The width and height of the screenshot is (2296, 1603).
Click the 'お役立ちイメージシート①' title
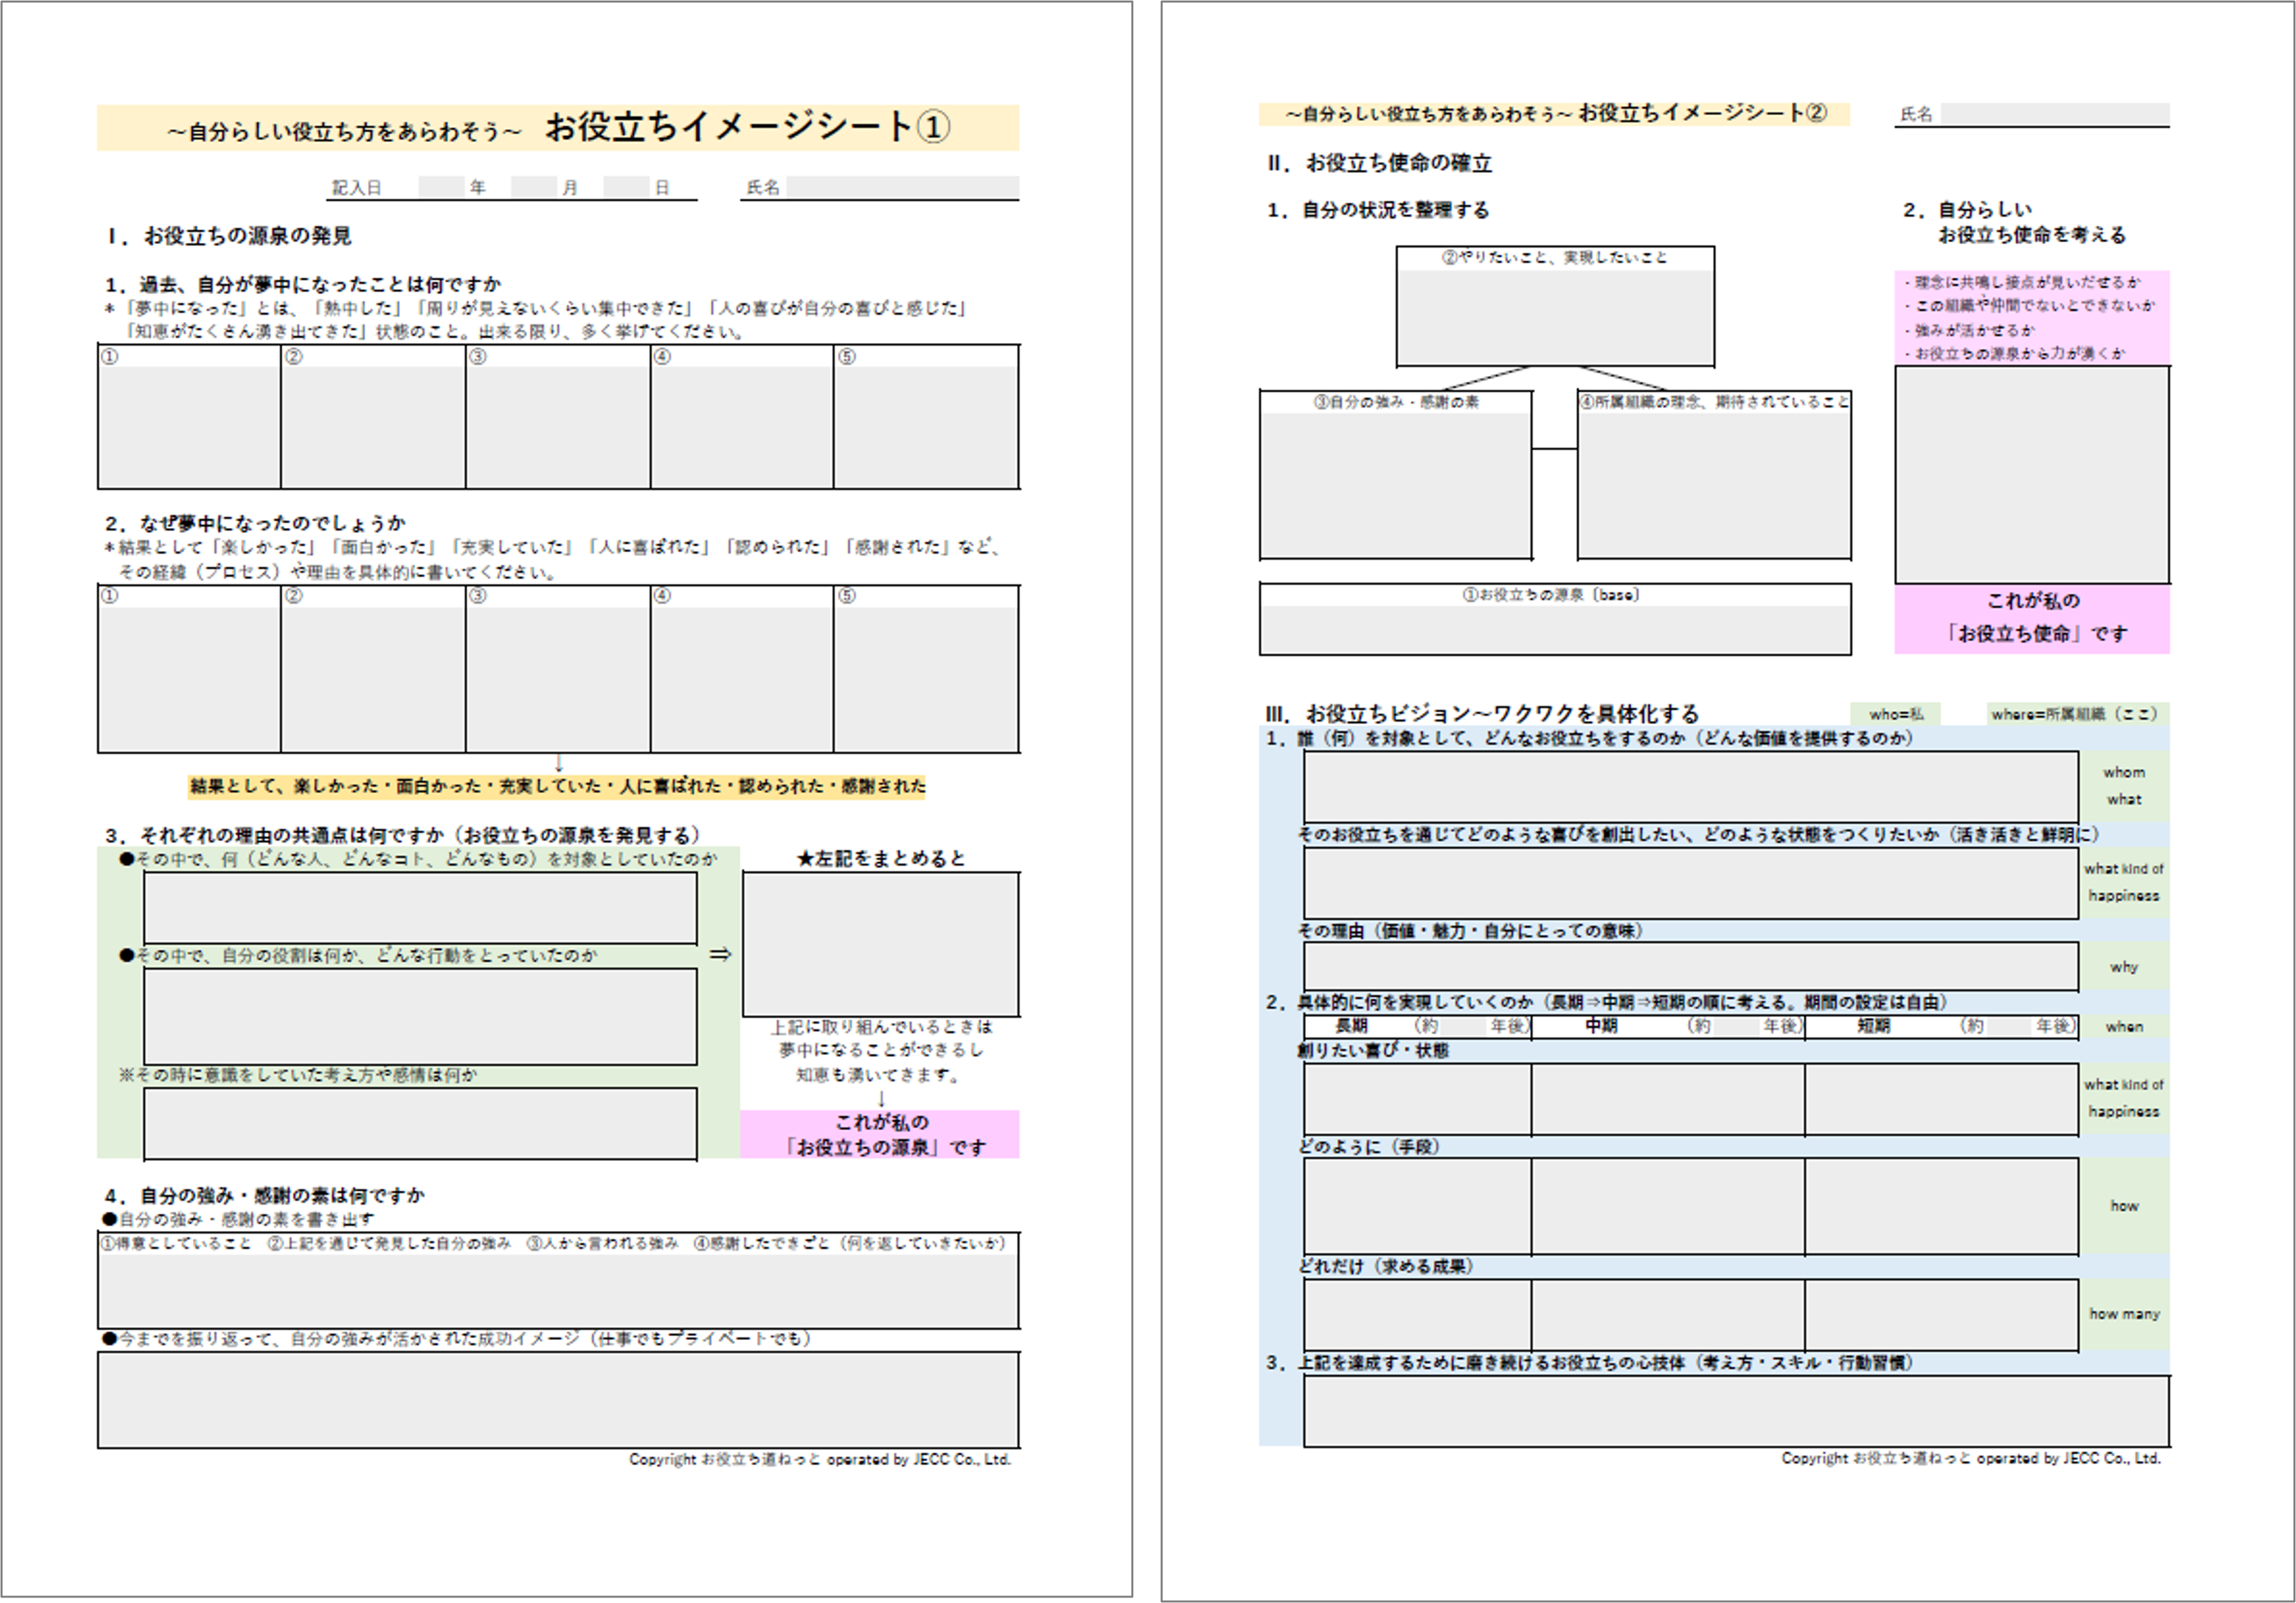pyautogui.click(x=748, y=127)
